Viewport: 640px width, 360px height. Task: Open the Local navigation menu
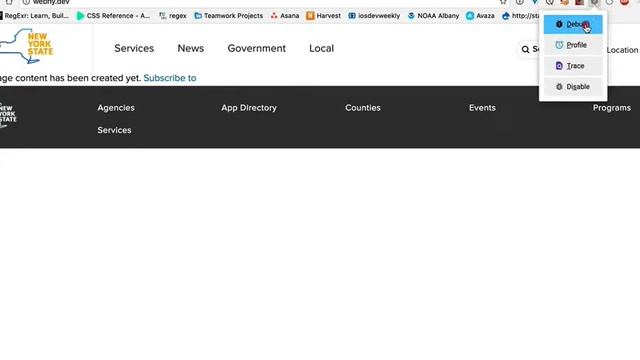(x=321, y=48)
